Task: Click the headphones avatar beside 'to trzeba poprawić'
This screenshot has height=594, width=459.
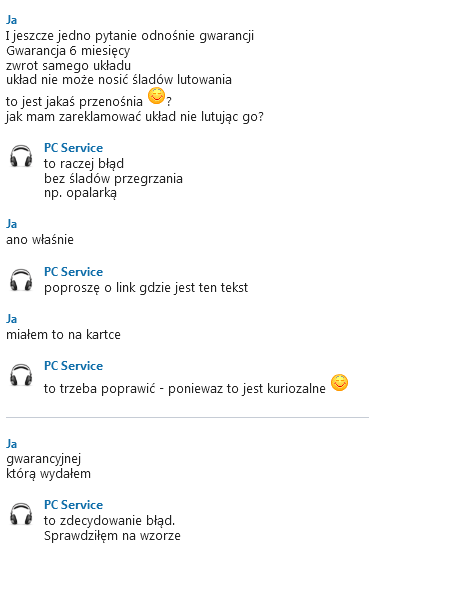Action: pyautogui.click(x=21, y=375)
